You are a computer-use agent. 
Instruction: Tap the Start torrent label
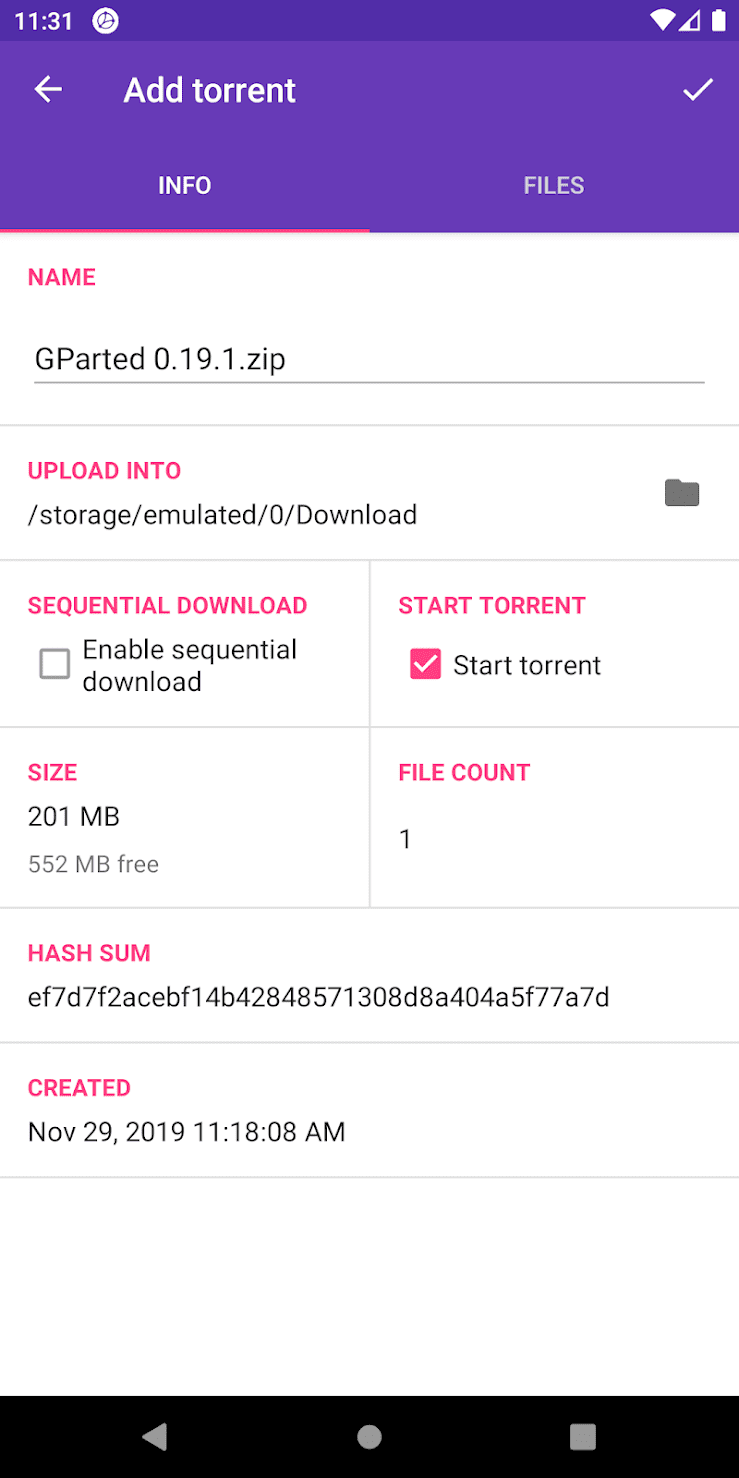click(x=527, y=666)
